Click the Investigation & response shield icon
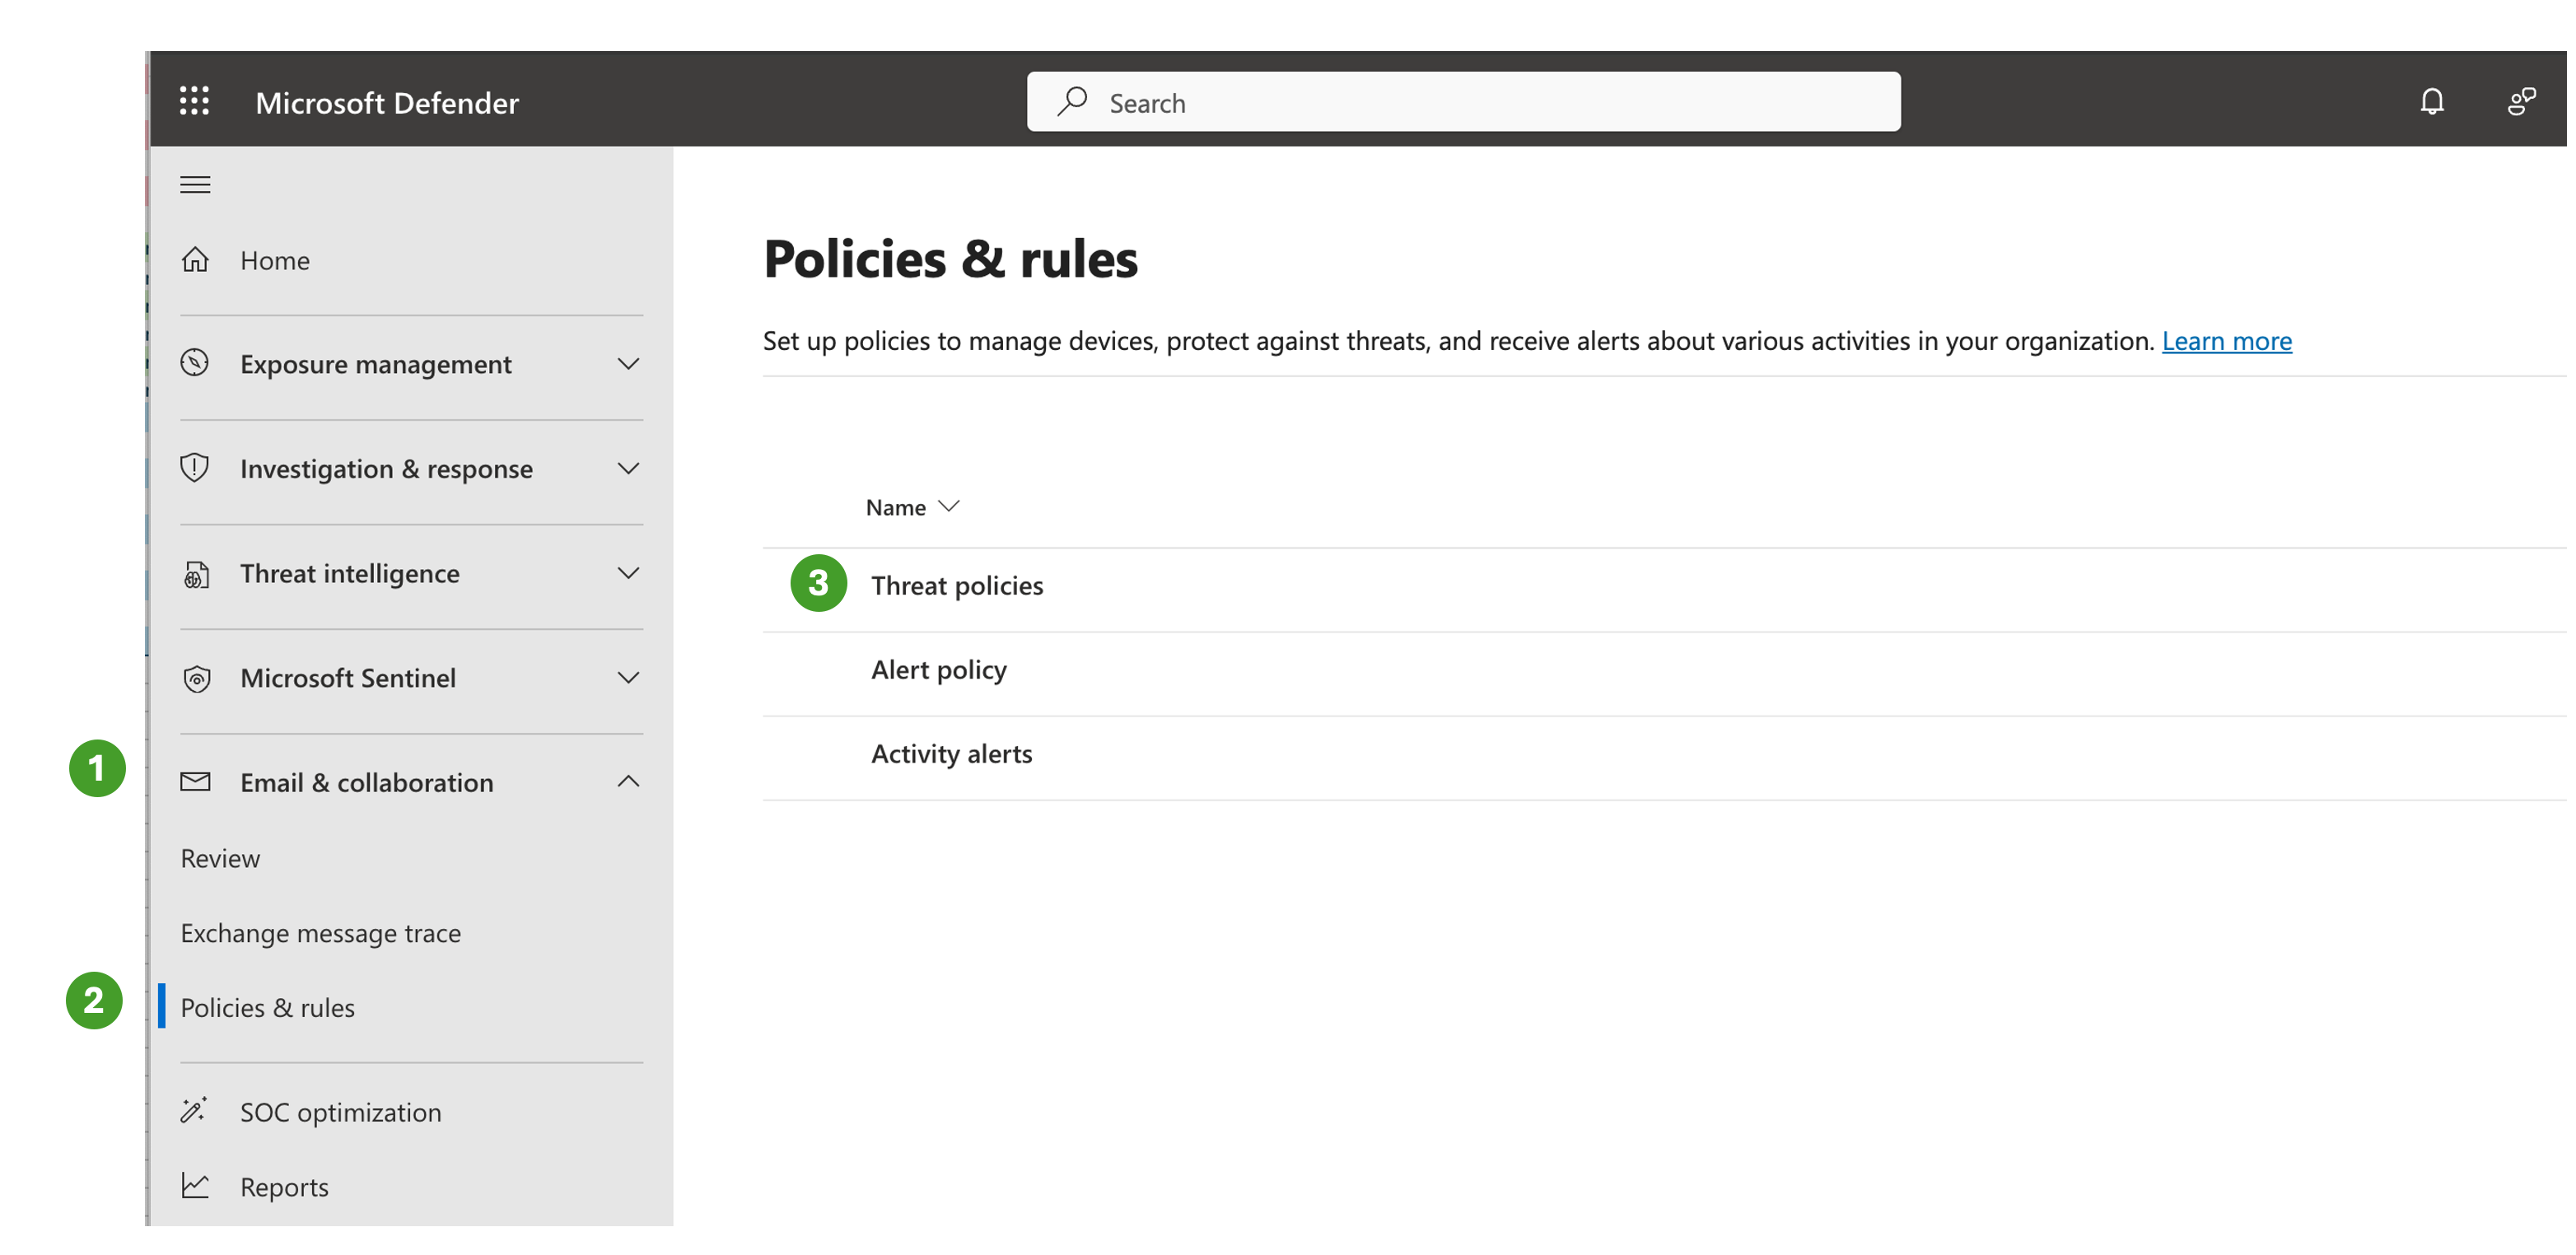 pos(195,468)
